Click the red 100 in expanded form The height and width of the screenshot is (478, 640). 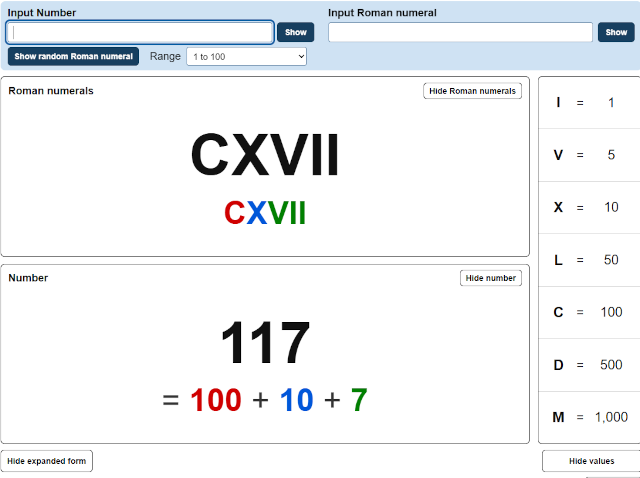tap(216, 400)
